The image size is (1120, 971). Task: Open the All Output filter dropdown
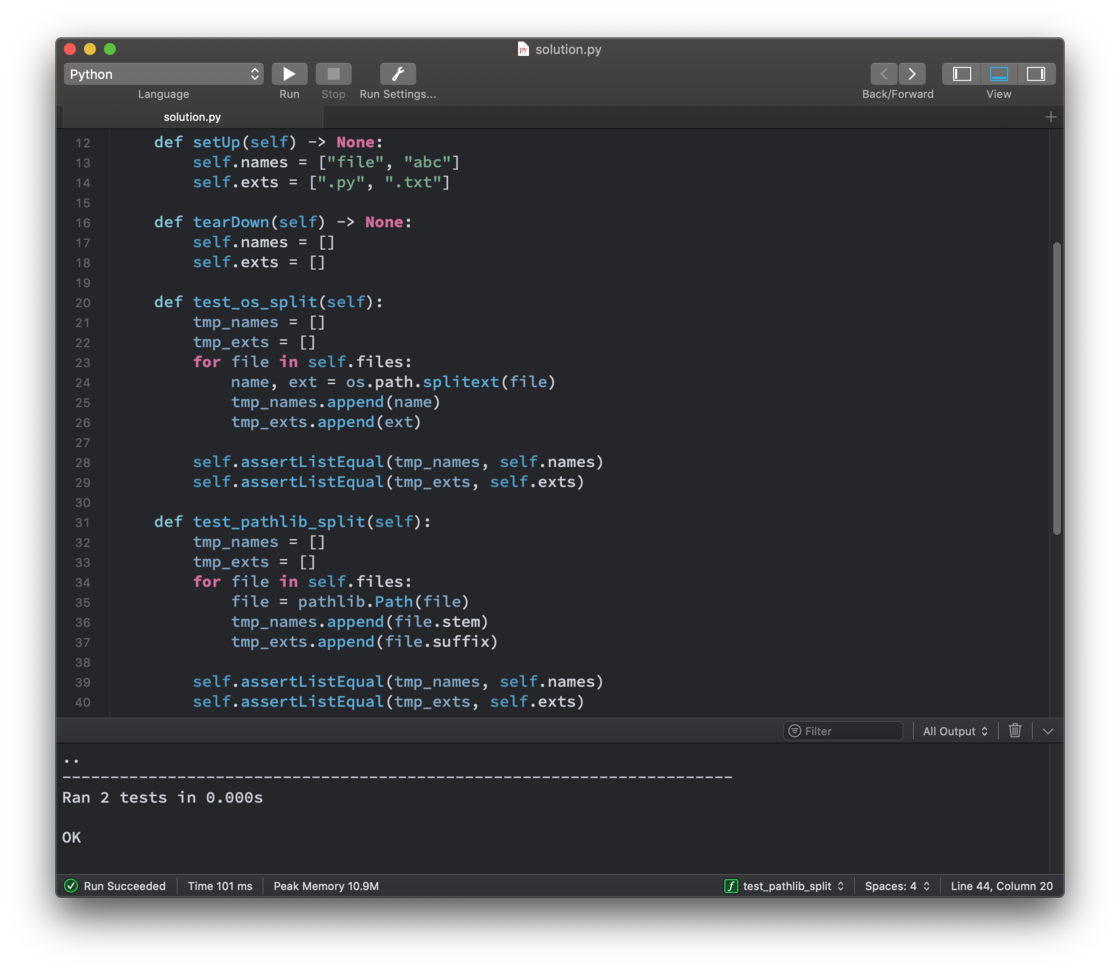tap(954, 730)
